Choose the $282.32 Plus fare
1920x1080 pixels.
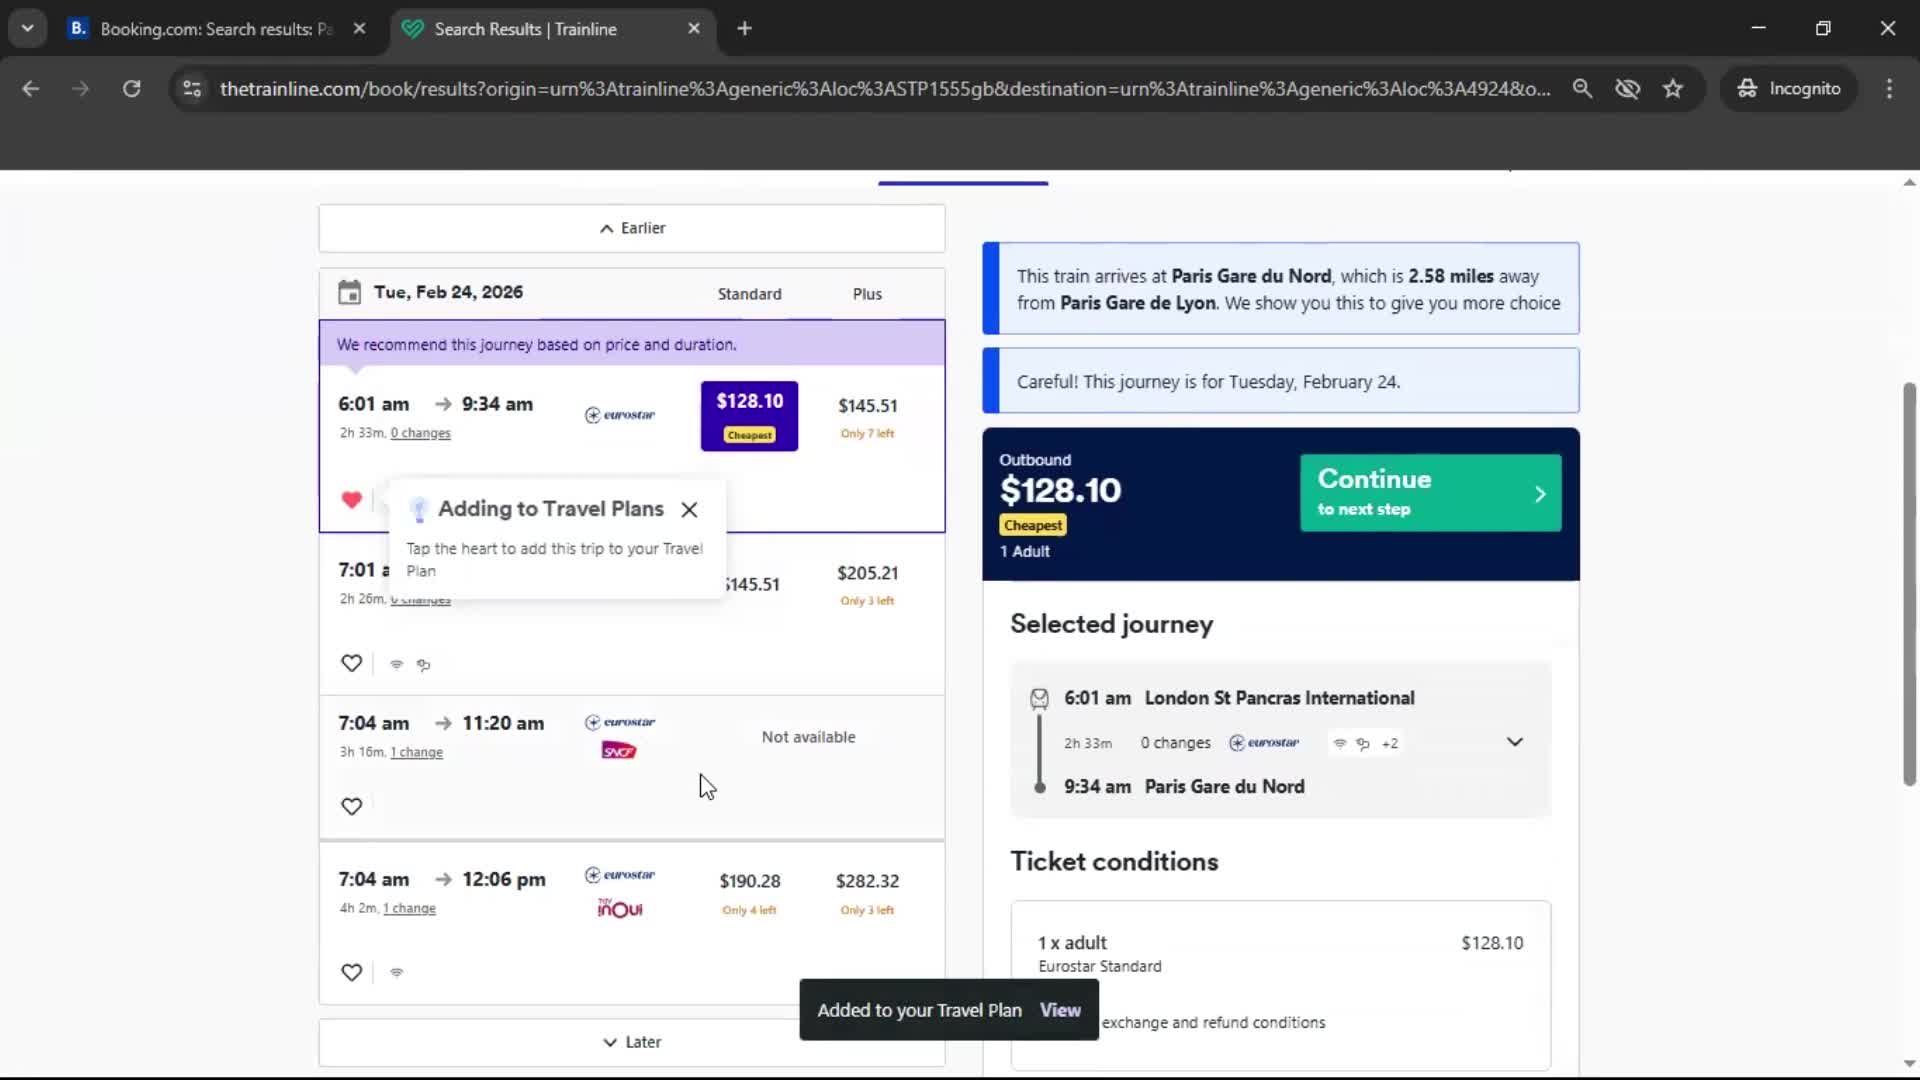[x=867, y=881]
